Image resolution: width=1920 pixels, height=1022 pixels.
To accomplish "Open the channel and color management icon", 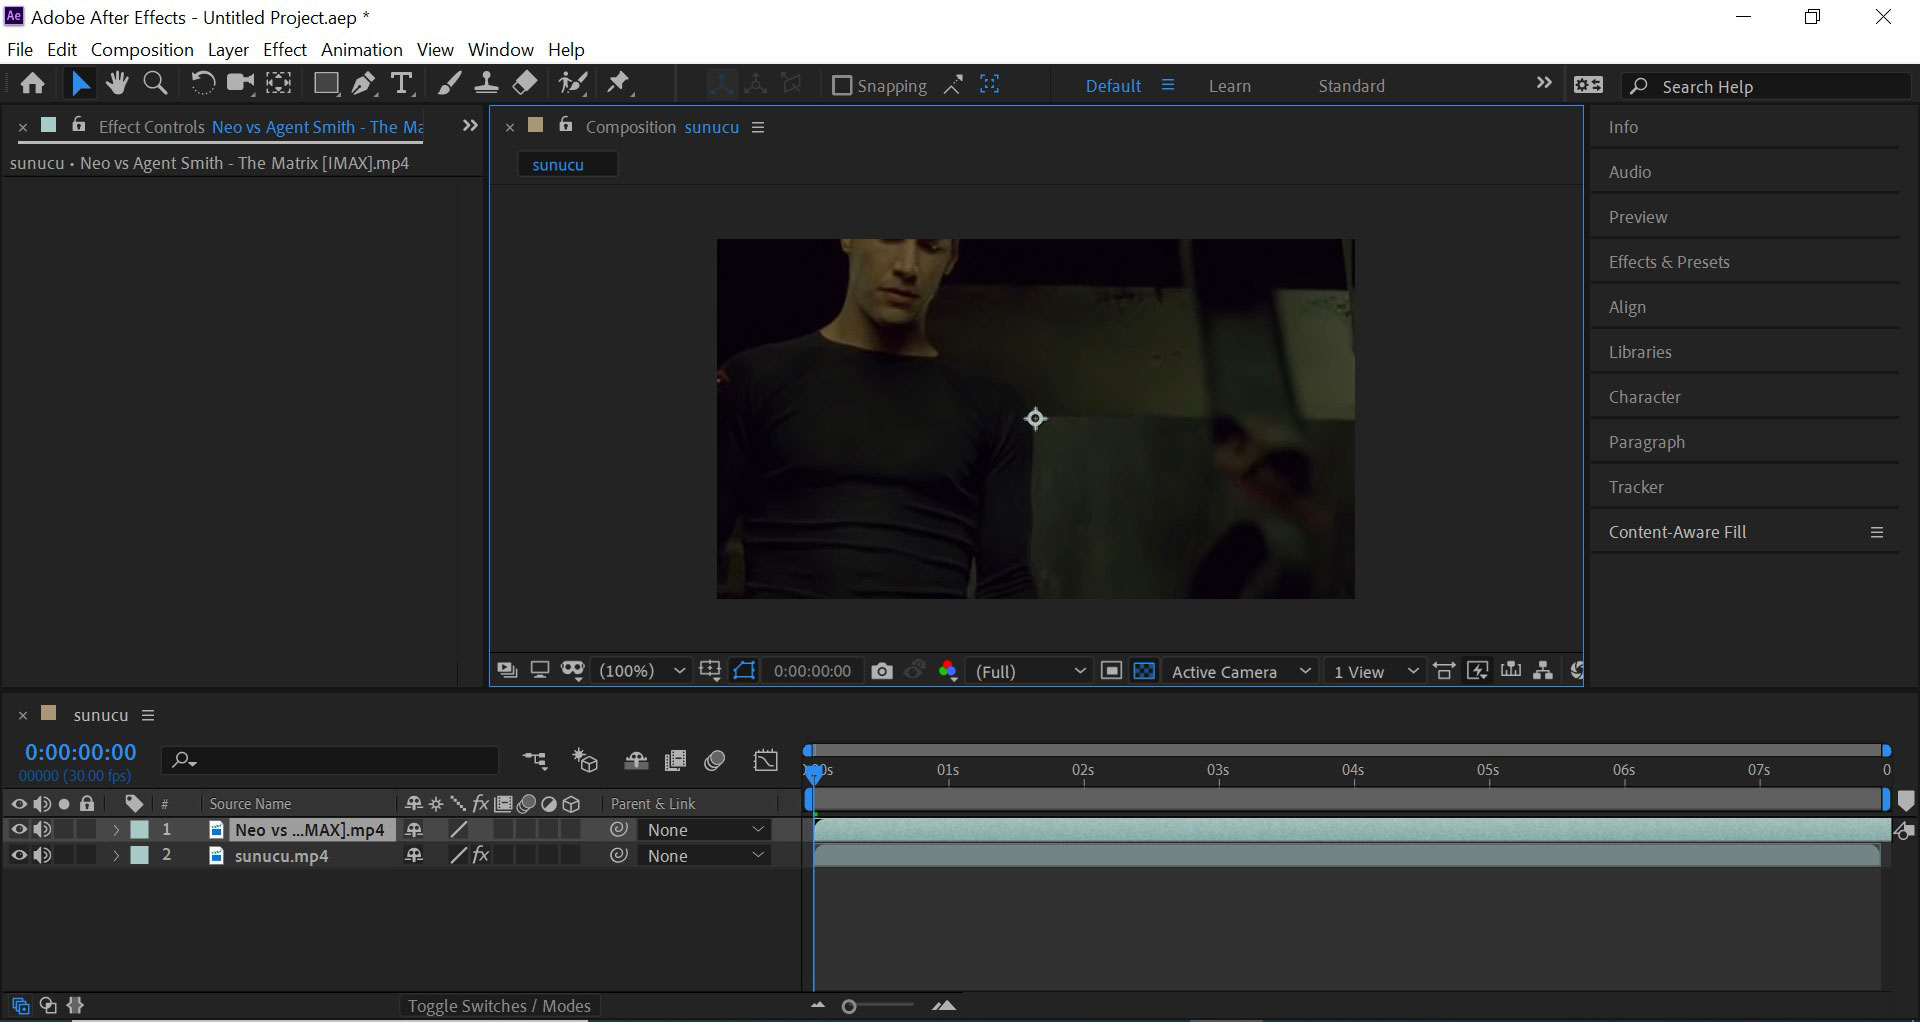I will point(948,671).
